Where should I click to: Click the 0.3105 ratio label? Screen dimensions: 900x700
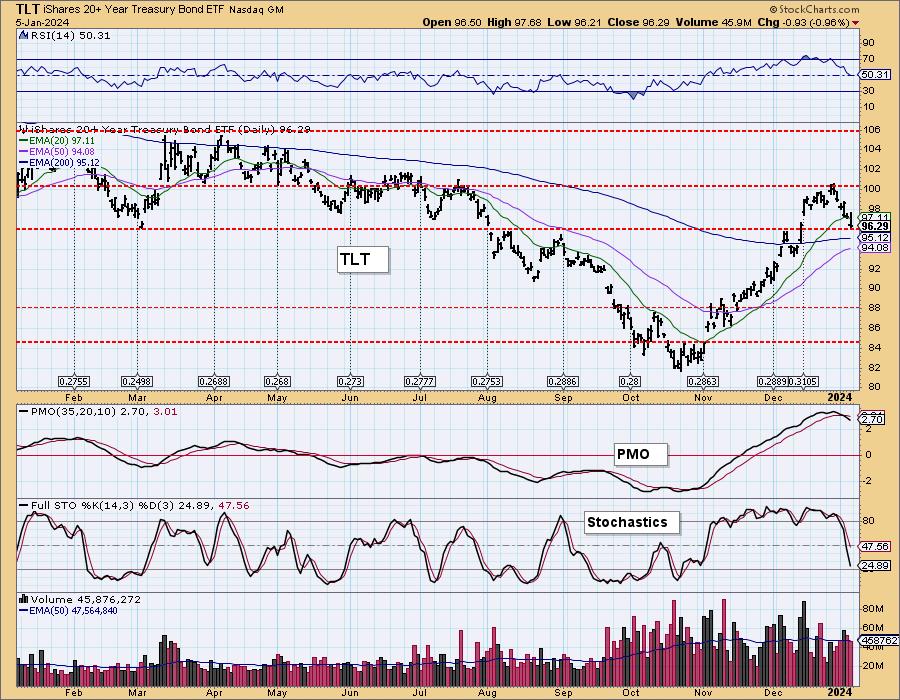pos(804,382)
